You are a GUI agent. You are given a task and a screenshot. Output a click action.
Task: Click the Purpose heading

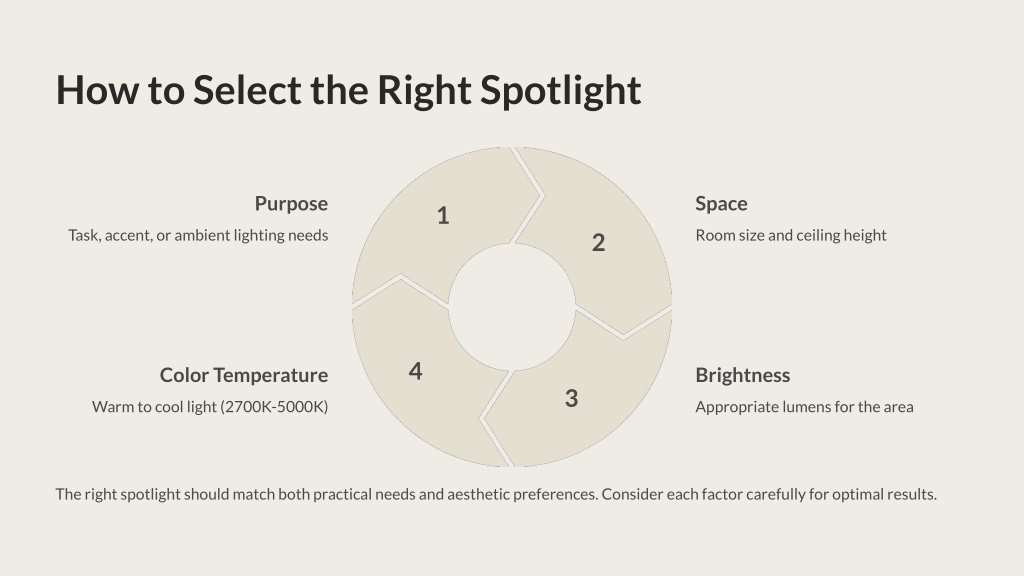291,204
